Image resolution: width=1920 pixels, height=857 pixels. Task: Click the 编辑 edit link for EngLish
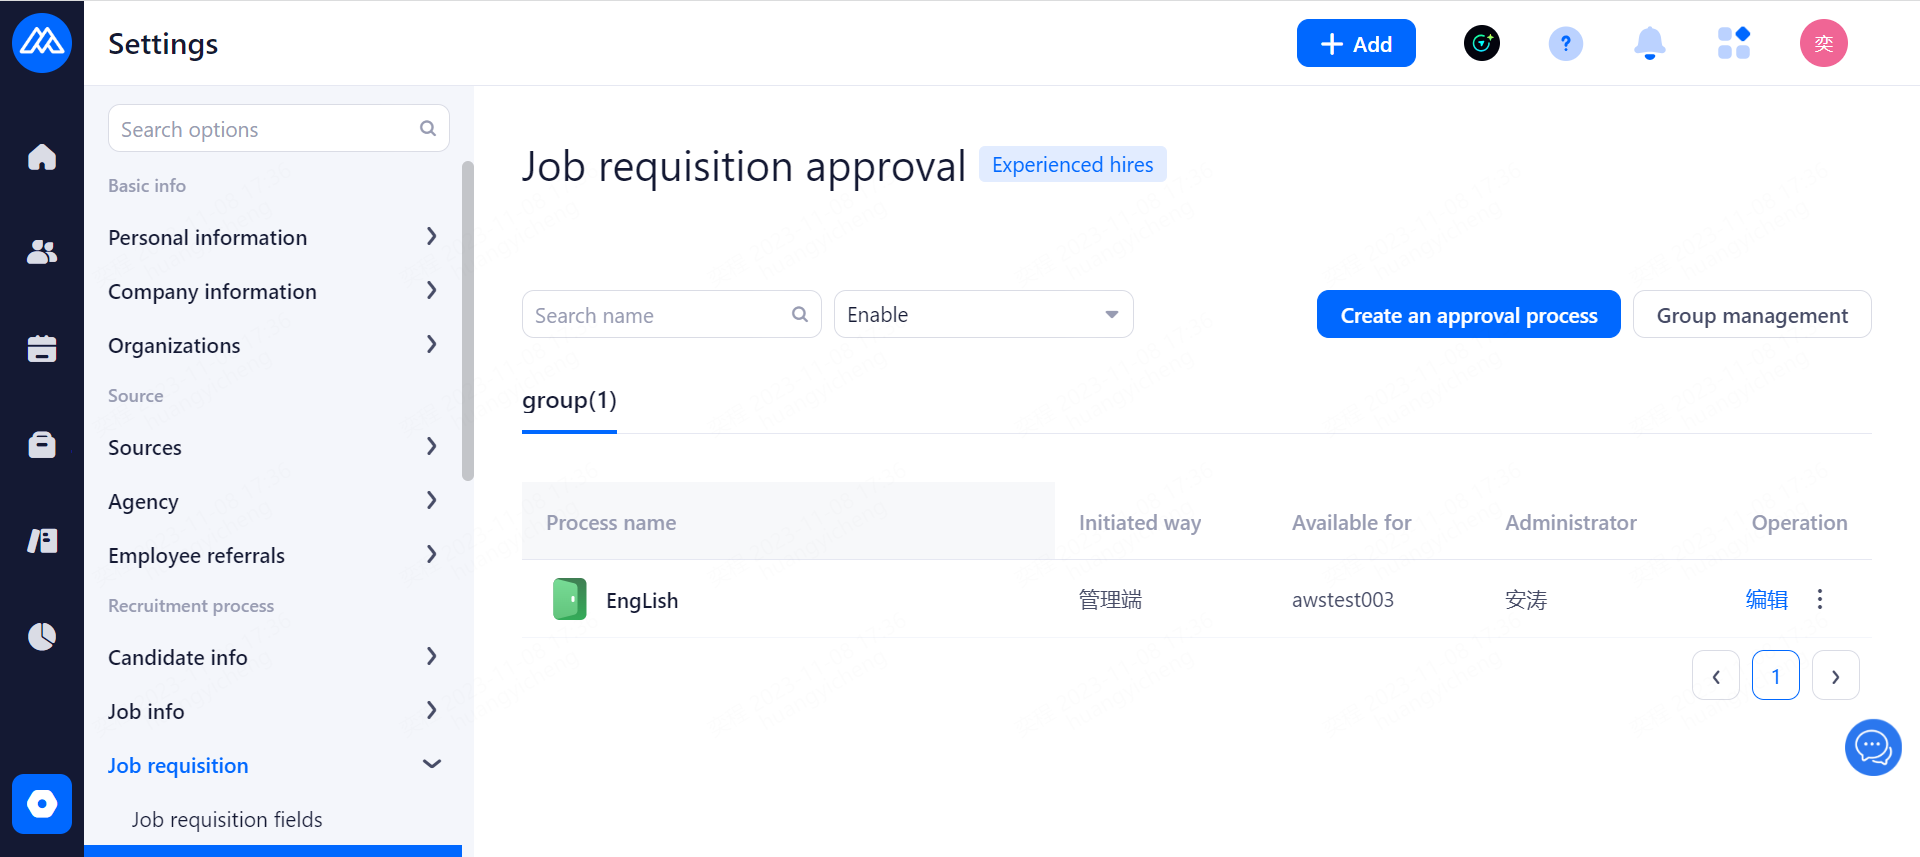click(x=1766, y=599)
